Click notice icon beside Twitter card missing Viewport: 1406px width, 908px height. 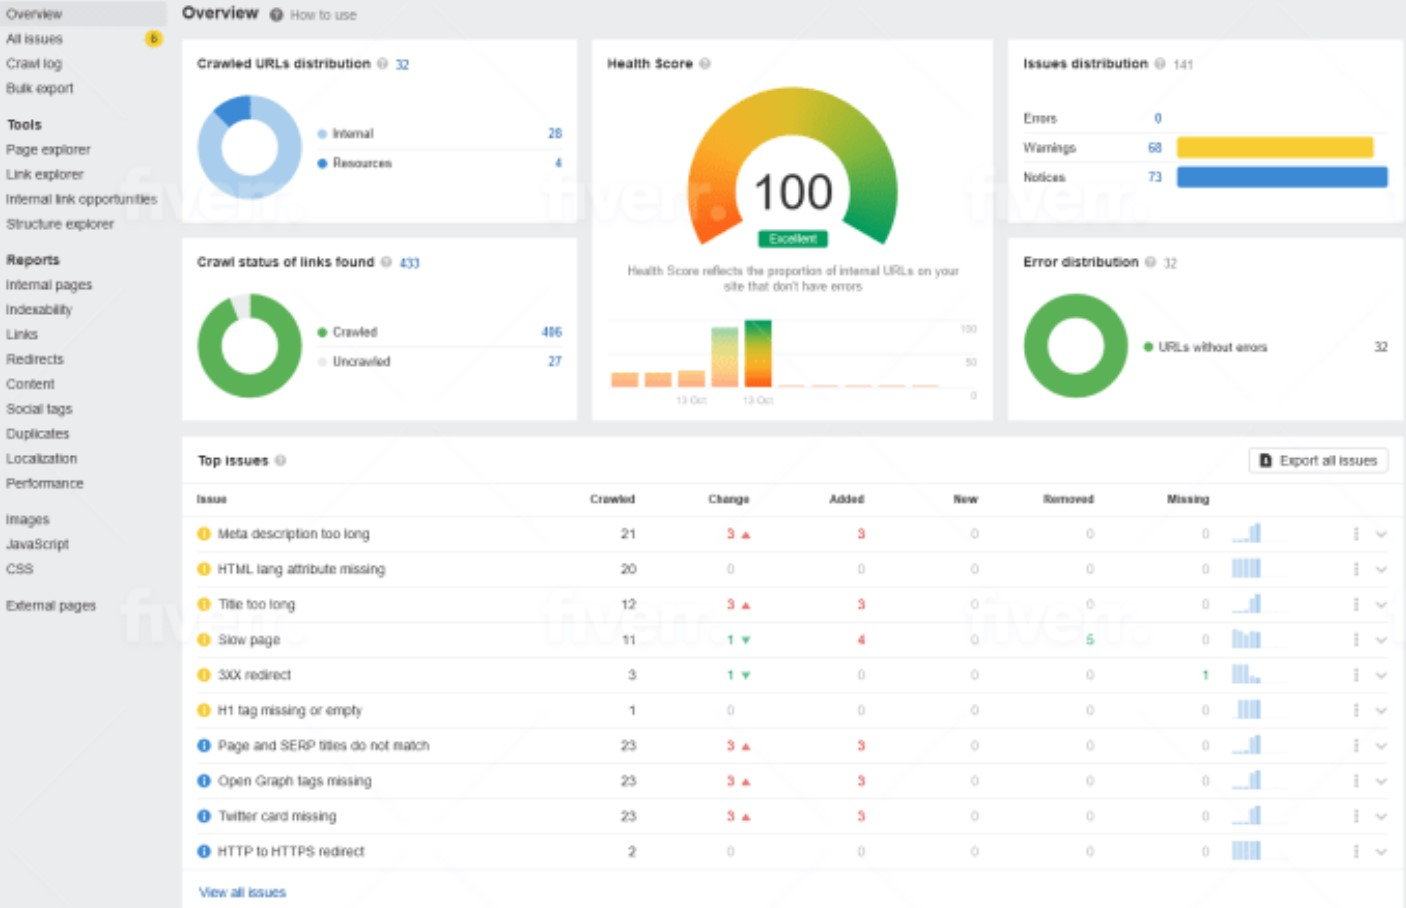tap(204, 816)
